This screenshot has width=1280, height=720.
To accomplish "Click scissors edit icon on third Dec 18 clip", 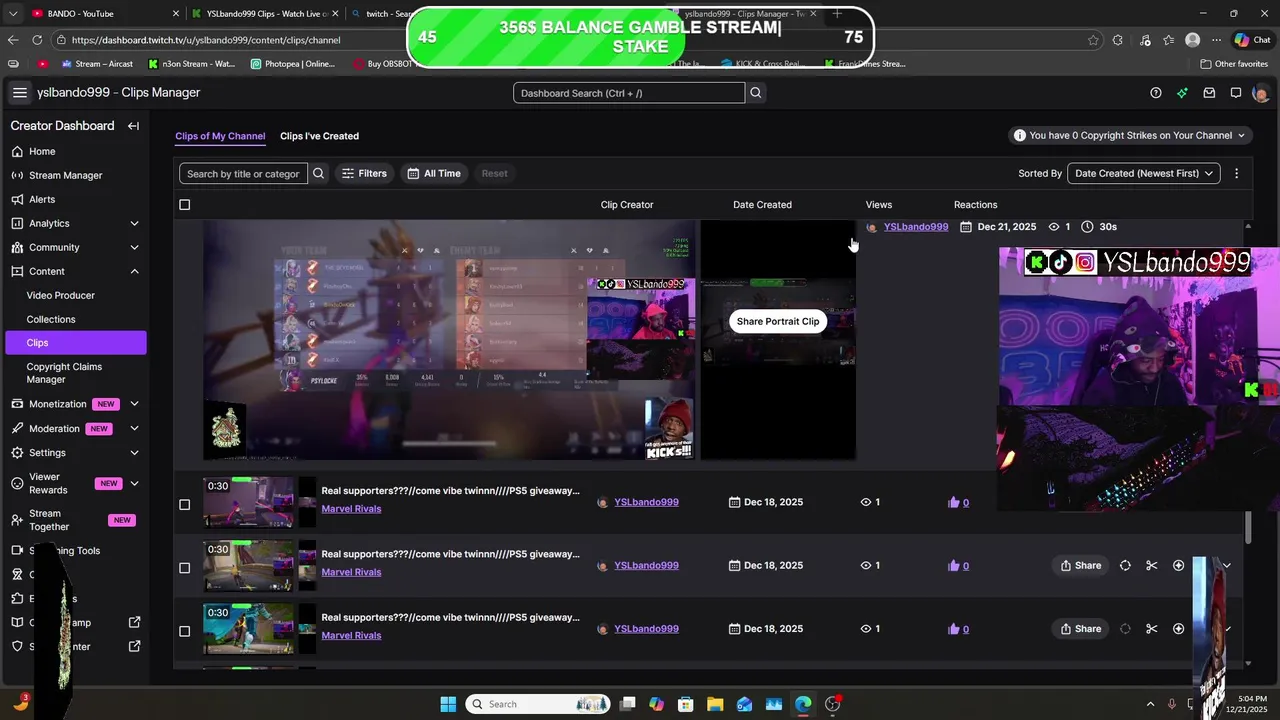I will point(1152,629).
